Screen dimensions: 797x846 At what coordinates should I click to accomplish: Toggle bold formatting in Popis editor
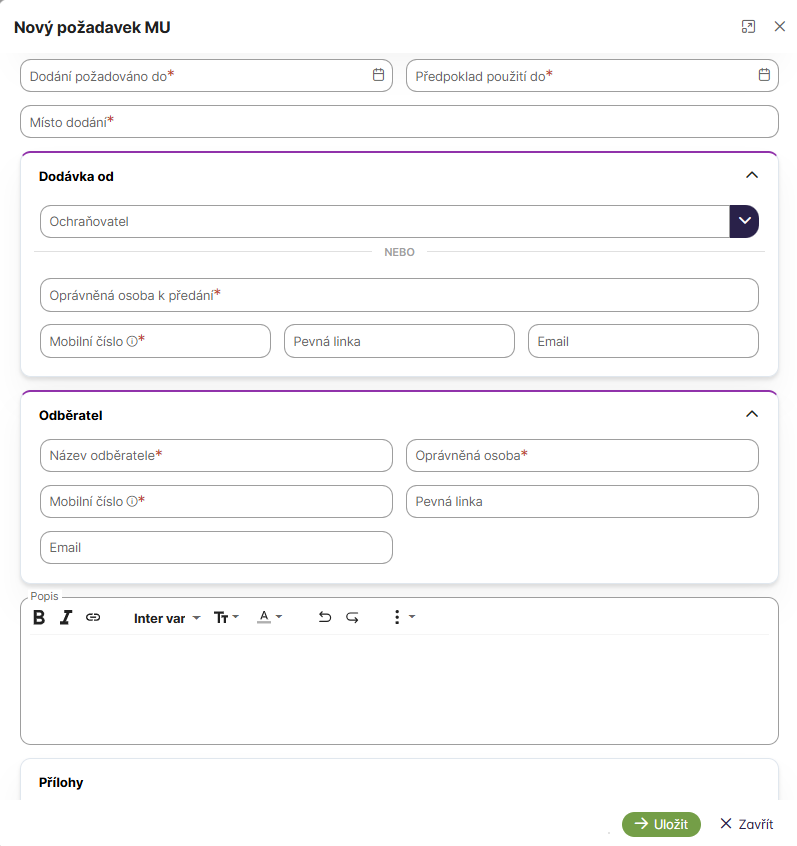[x=39, y=618]
